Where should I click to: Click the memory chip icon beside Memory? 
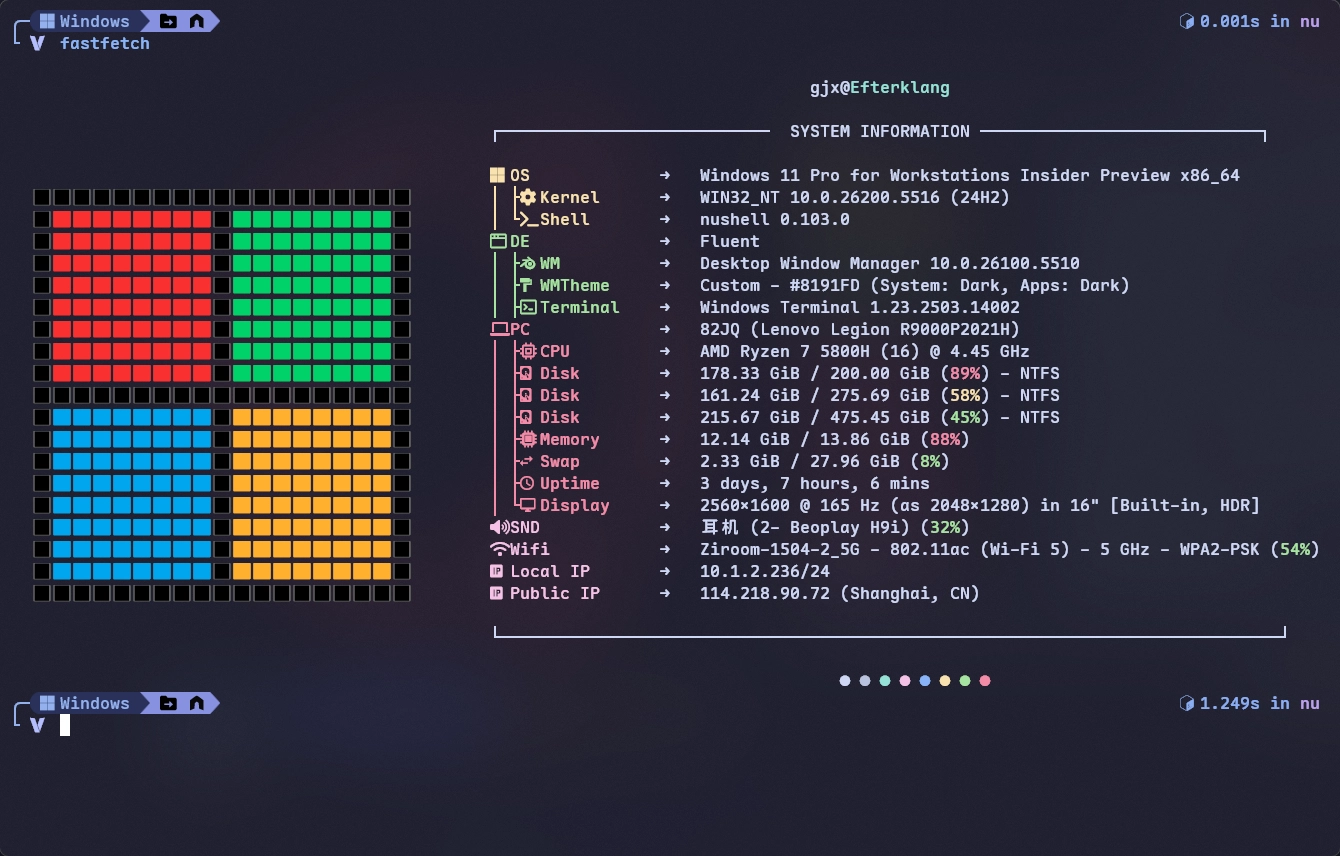528,439
